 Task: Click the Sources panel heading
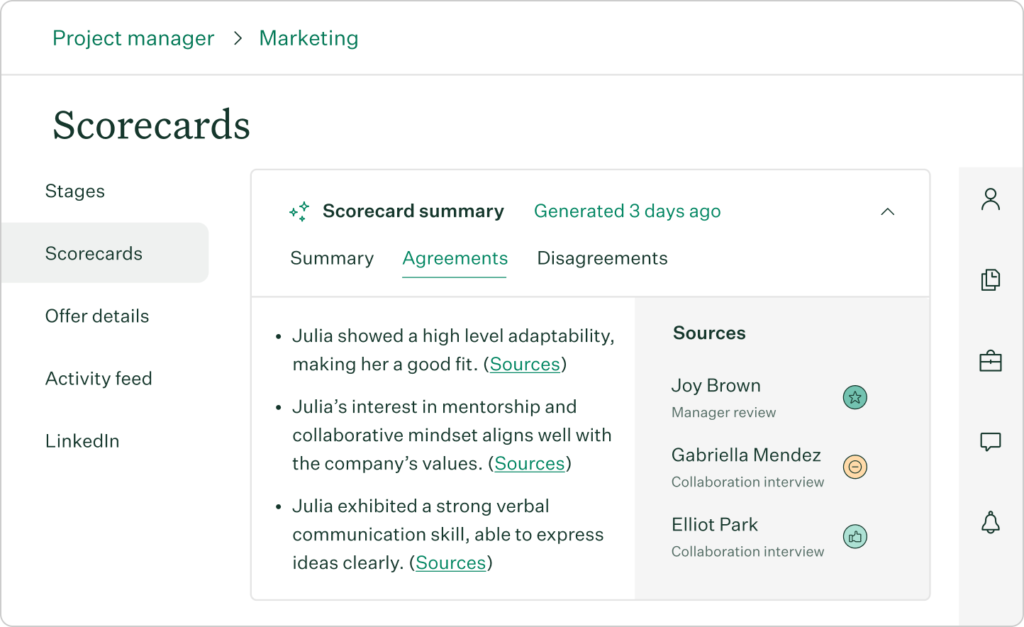click(x=709, y=333)
